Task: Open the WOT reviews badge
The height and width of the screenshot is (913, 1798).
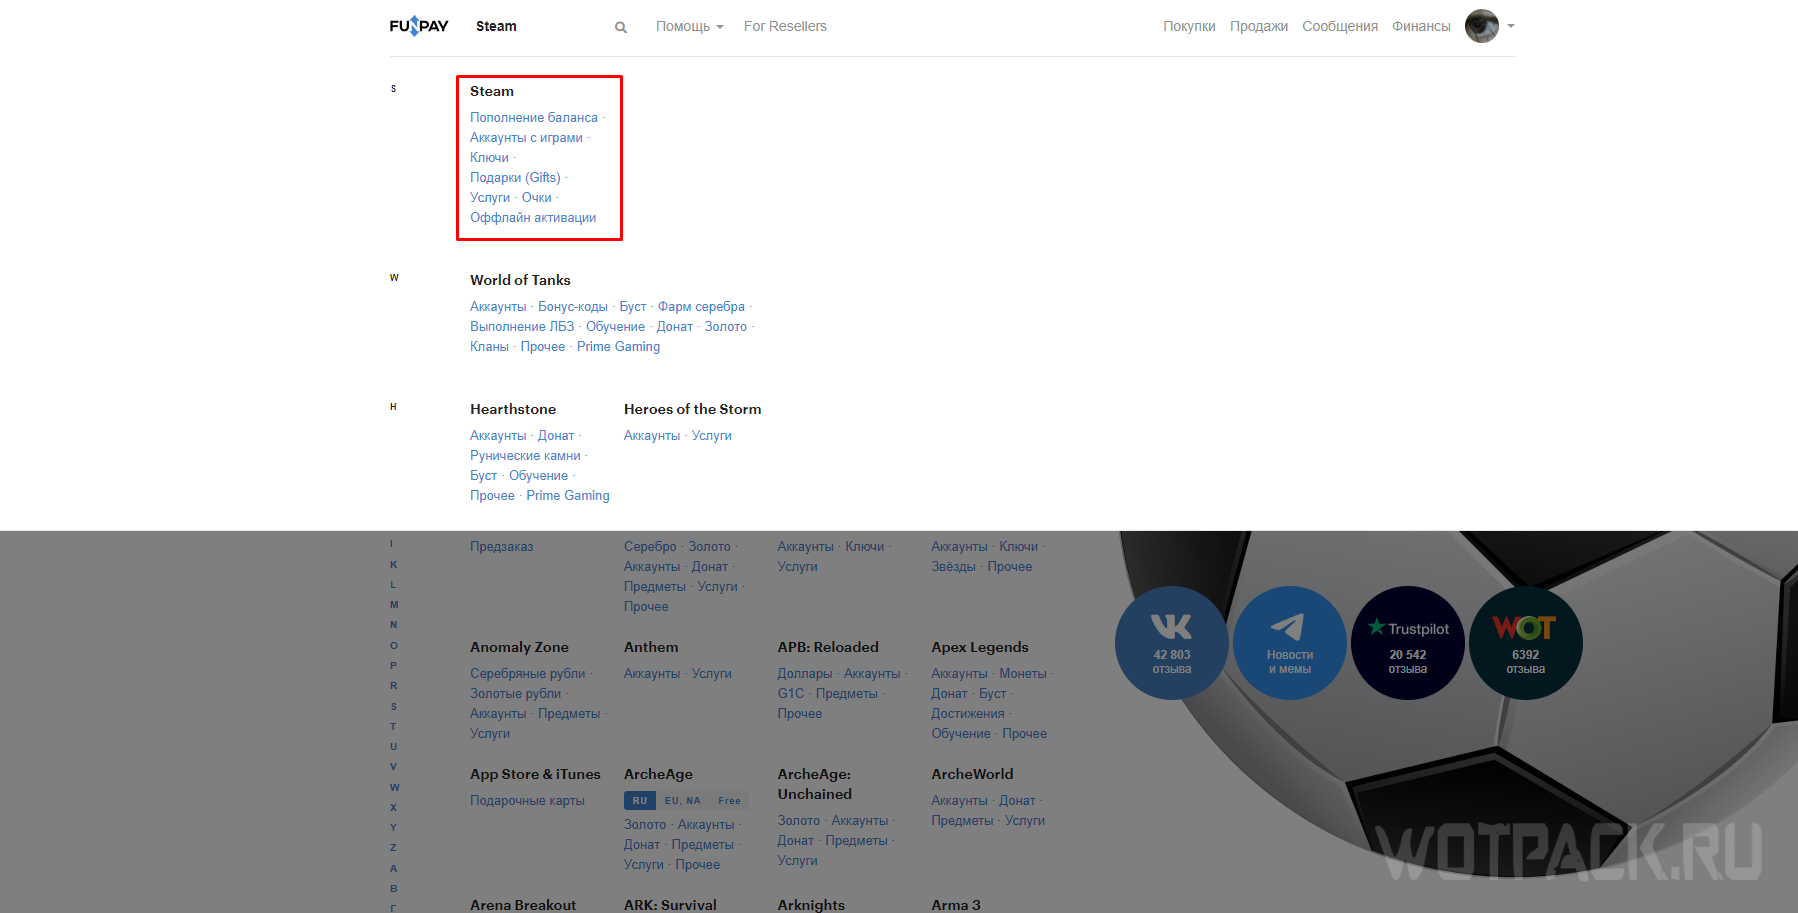Action: tap(1525, 642)
